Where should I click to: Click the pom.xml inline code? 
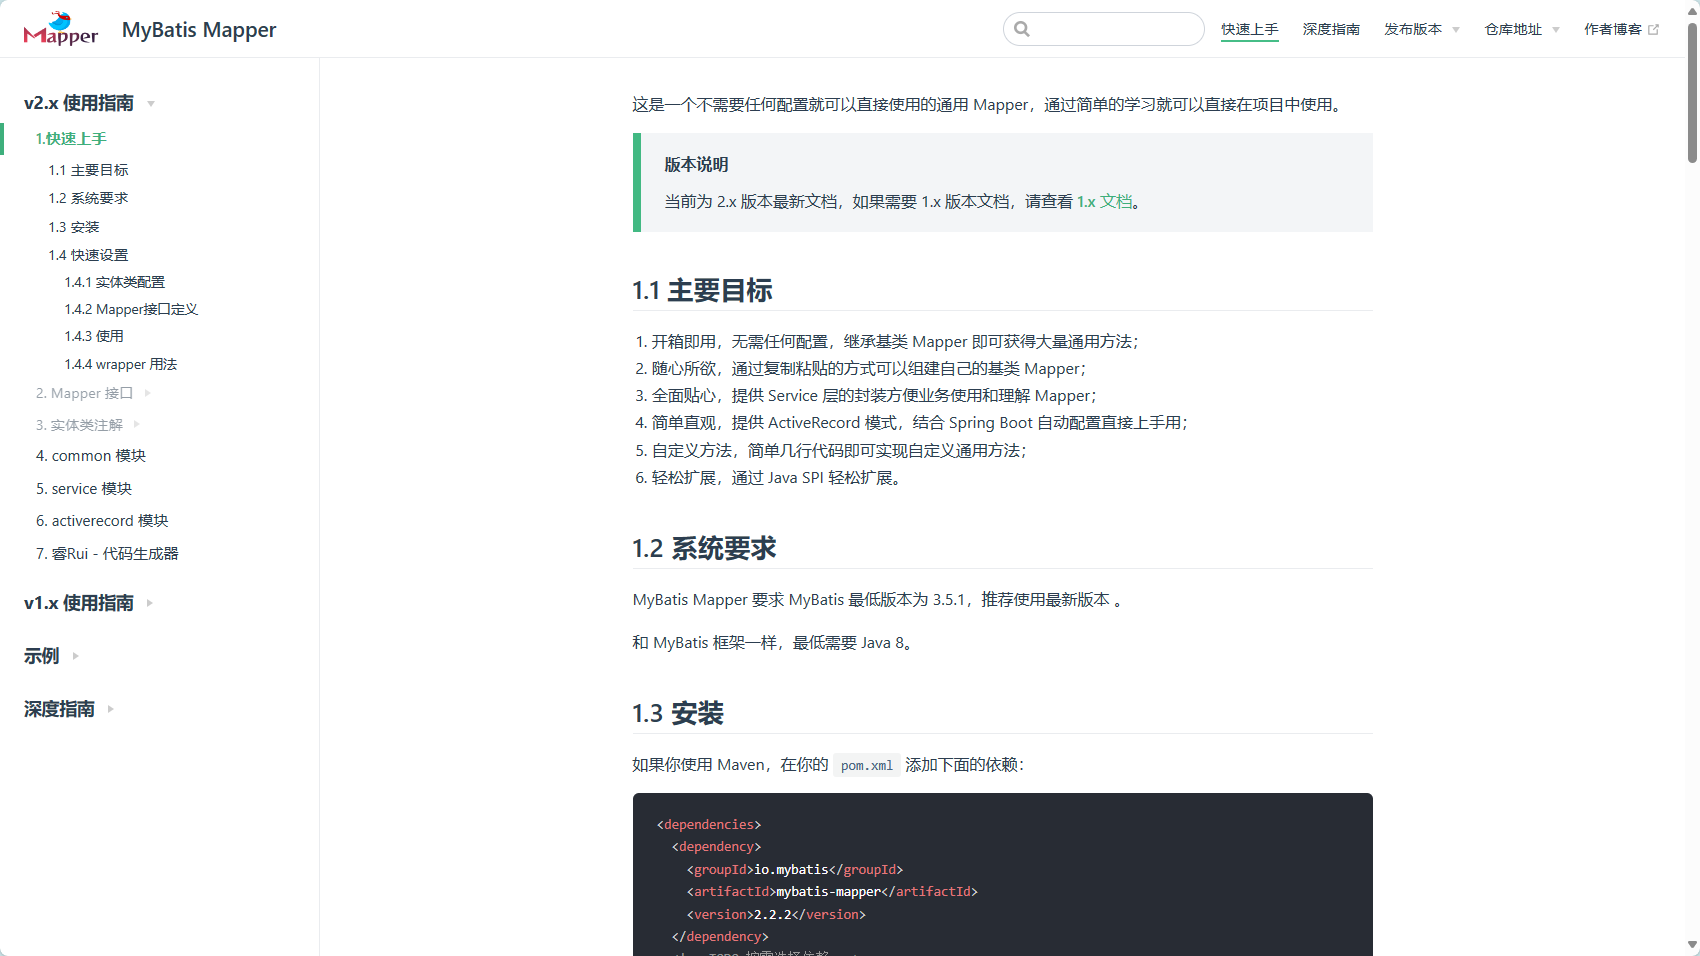click(867, 765)
